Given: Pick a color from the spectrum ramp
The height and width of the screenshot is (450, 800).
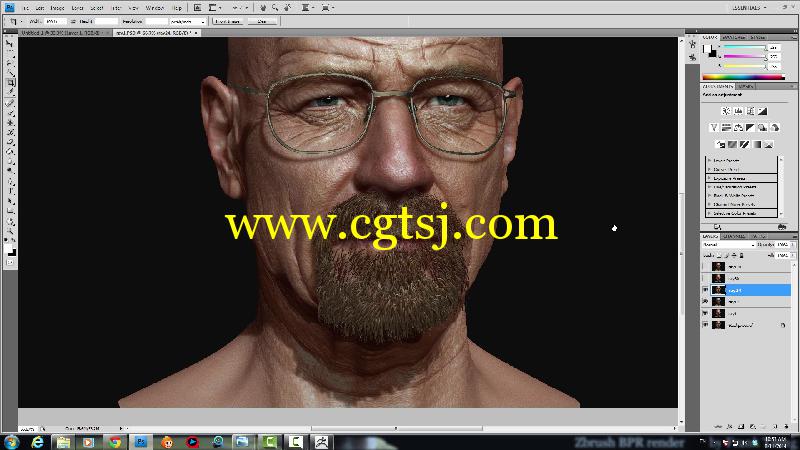Looking at the screenshot, I should [743, 77].
